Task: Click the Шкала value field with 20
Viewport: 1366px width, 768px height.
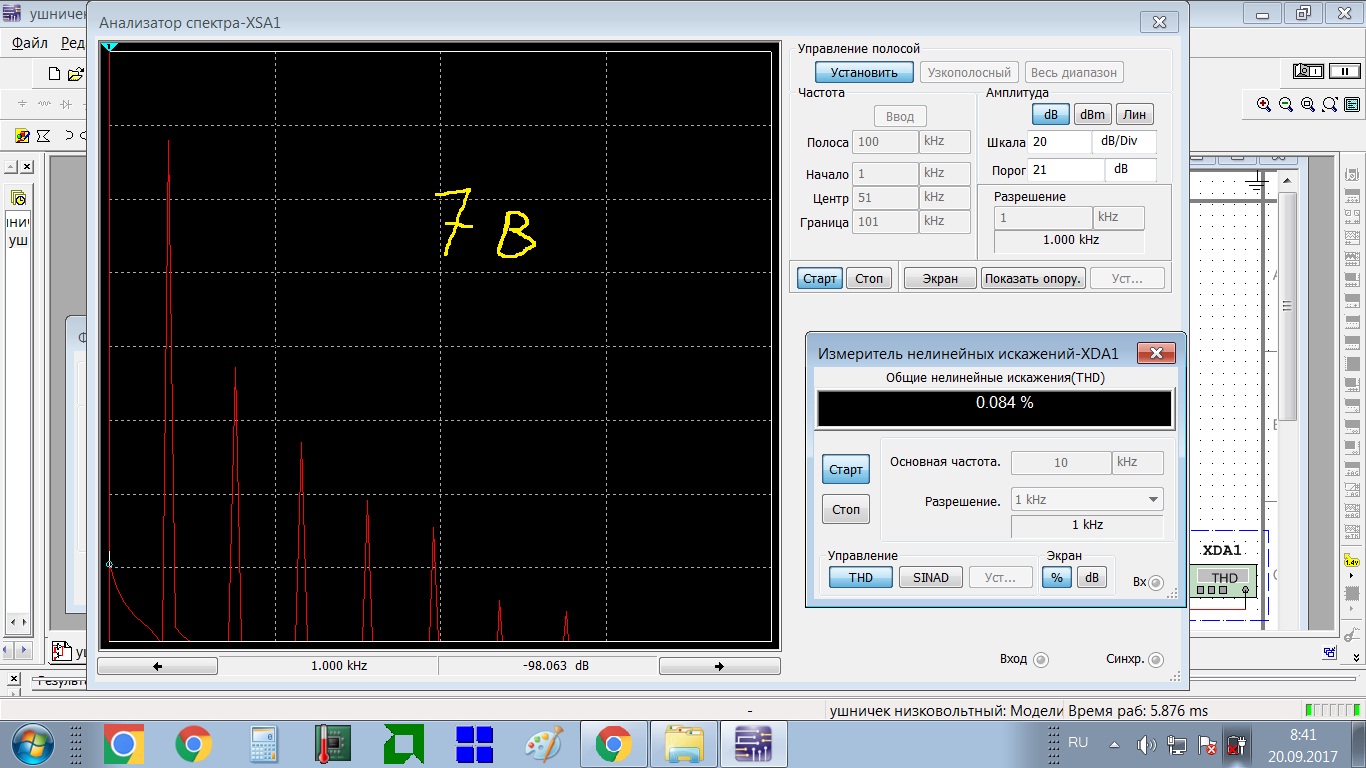Action: 1059,142
